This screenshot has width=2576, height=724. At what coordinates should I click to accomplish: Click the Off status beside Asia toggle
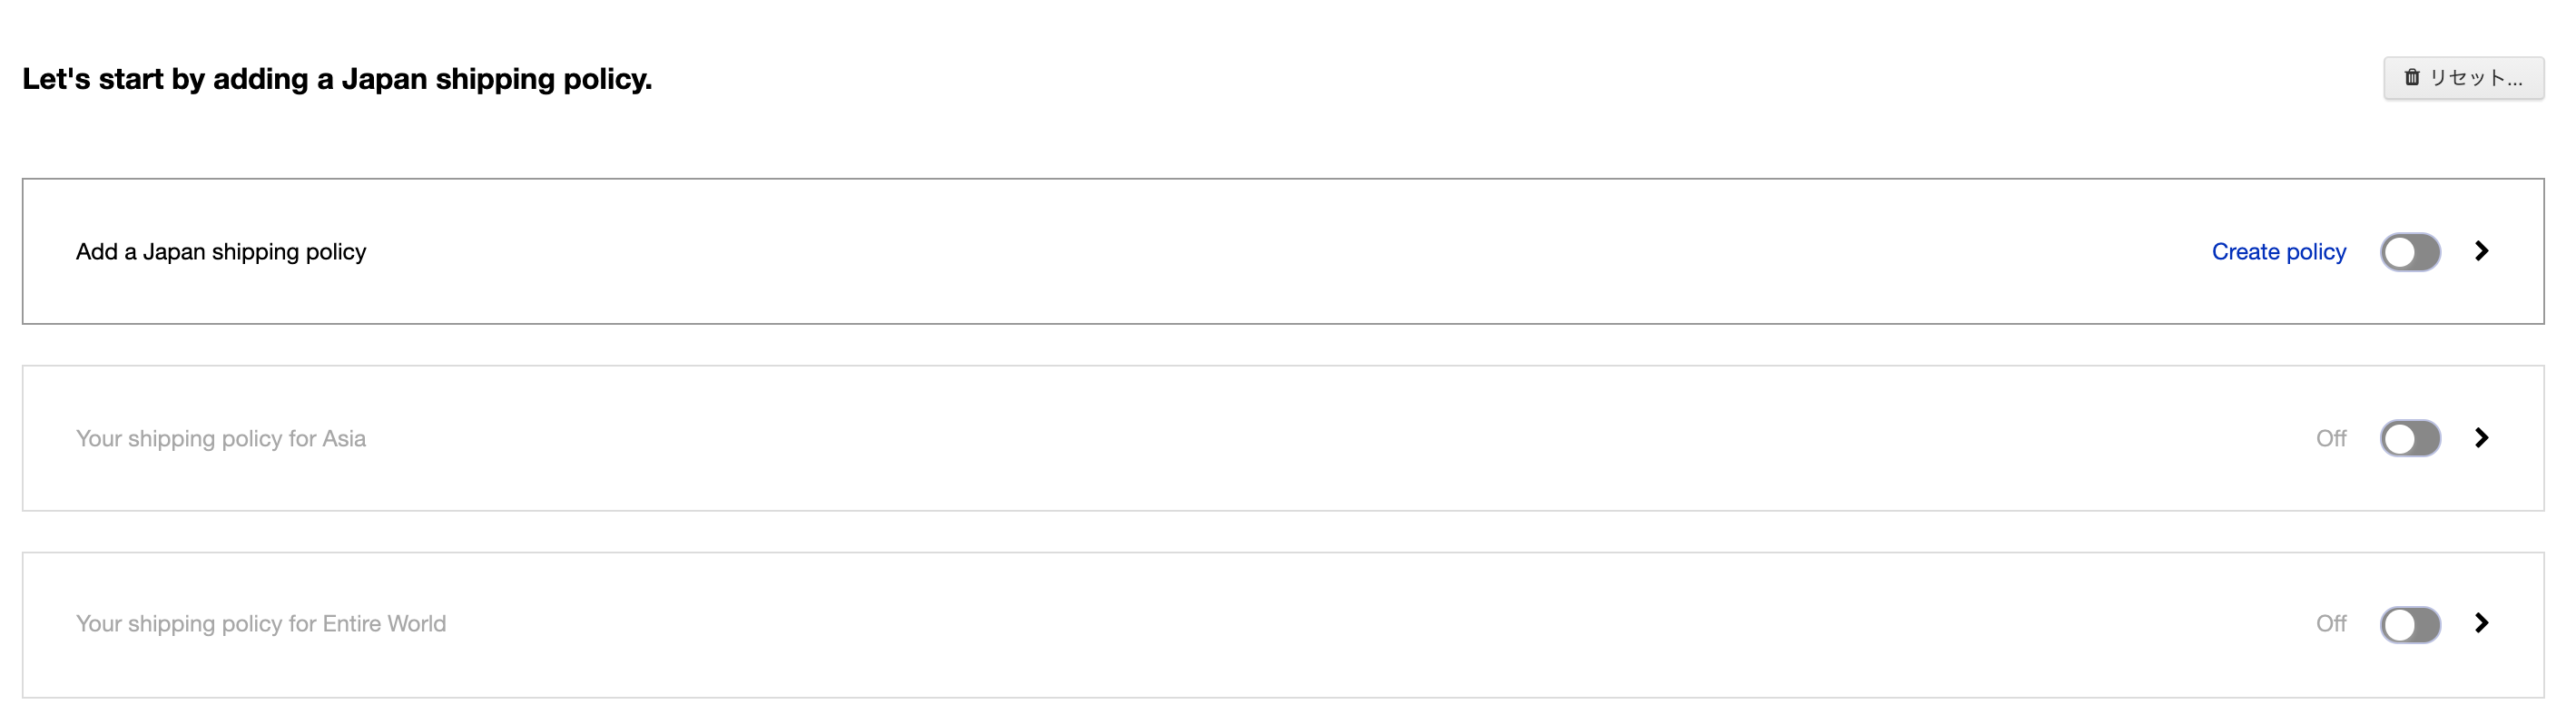click(2331, 438)
